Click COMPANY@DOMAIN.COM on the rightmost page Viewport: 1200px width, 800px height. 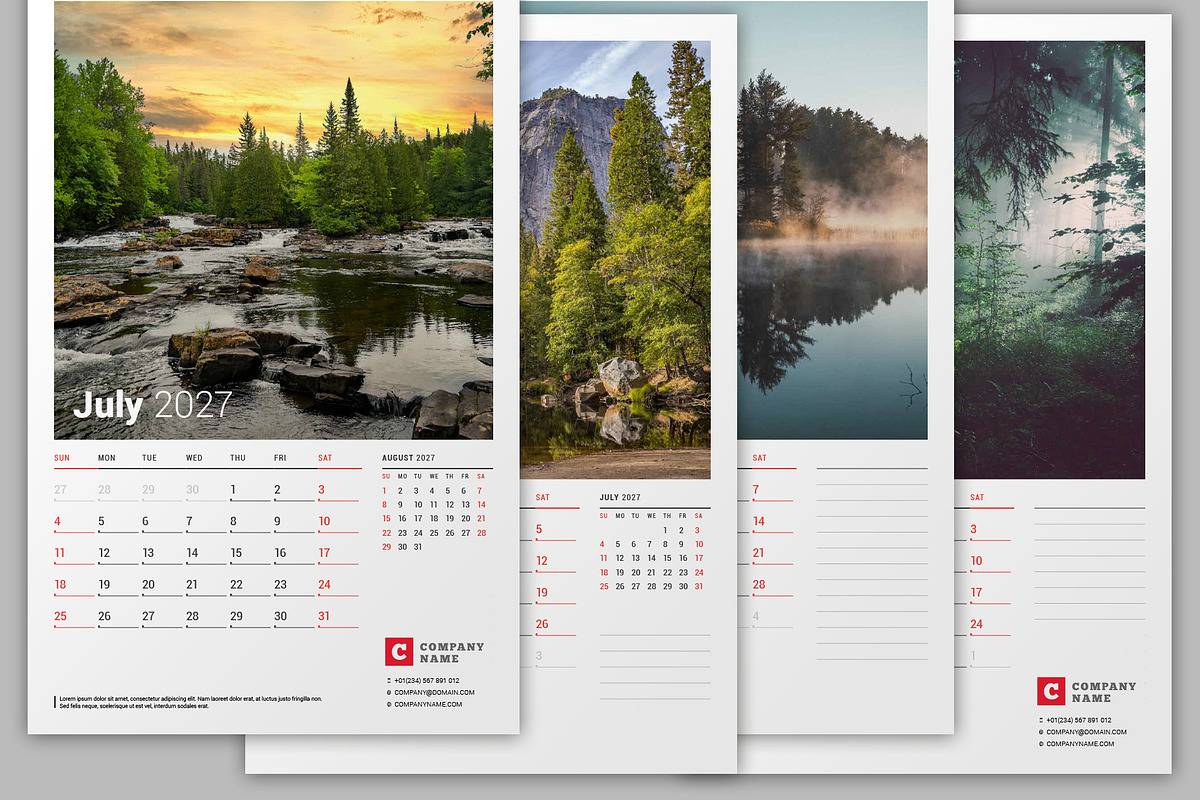click(x=1086, y=732)
